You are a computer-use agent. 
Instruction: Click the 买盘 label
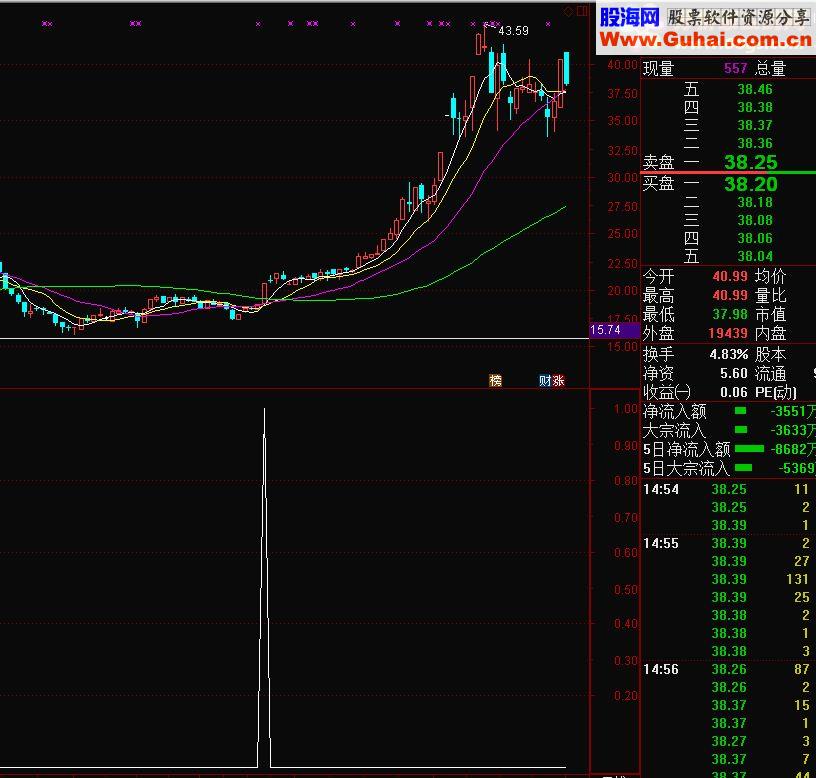pyautogui.click(x=658, y=183)
